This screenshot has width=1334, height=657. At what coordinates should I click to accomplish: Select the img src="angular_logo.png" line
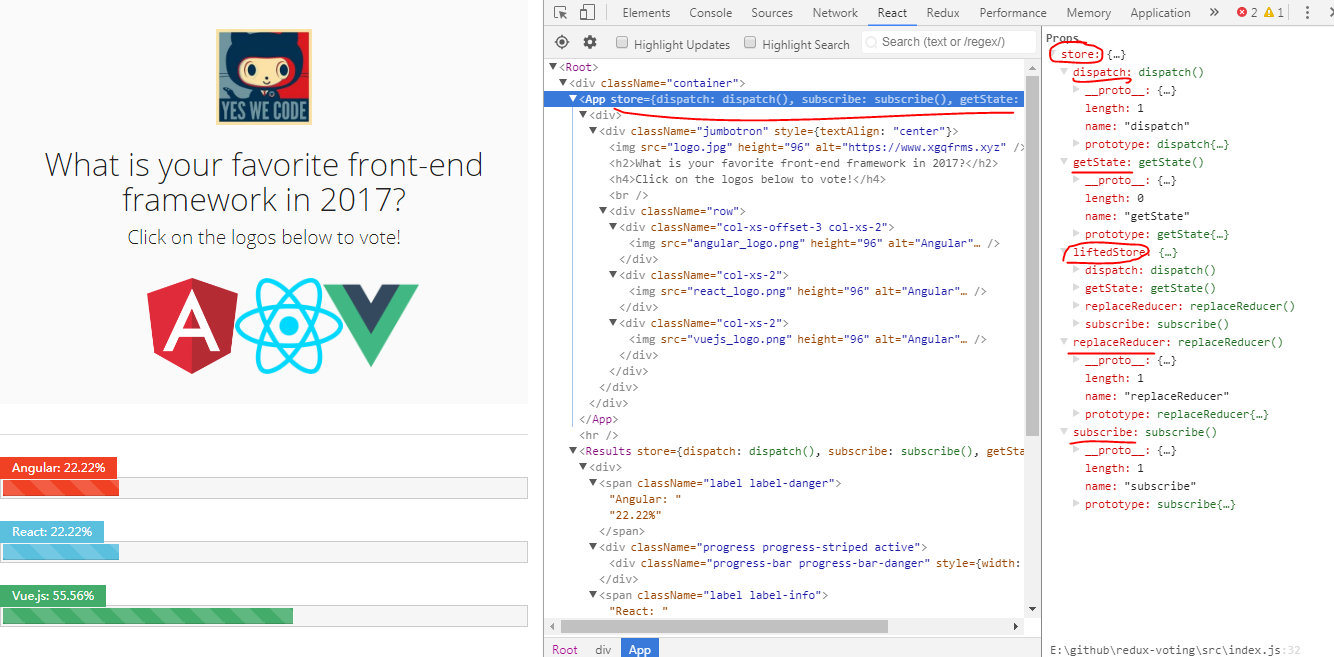pyautogui.click(x=814, y=243)
